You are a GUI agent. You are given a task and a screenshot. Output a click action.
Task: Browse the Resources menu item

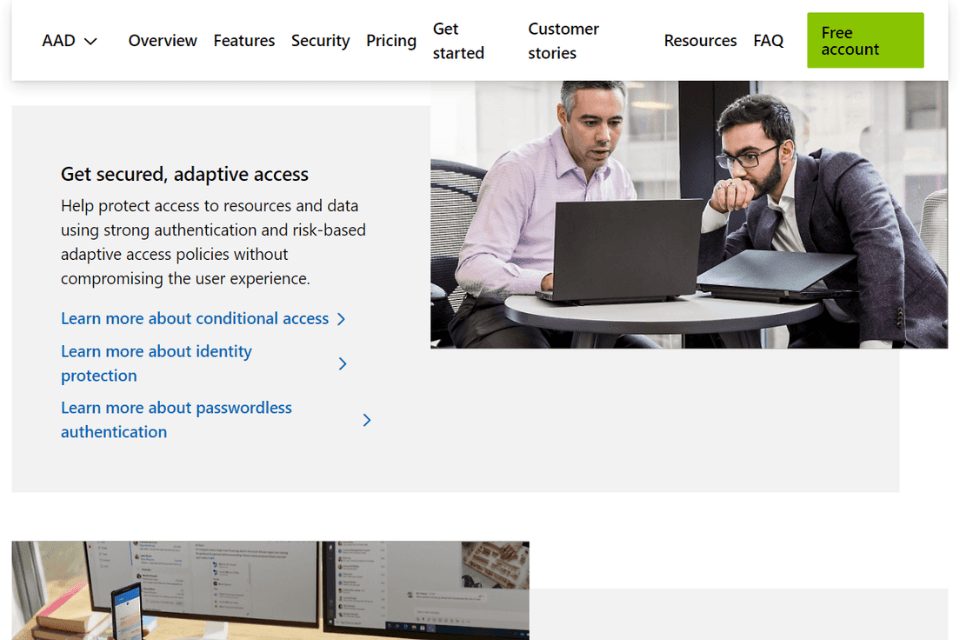tap(700, 40)
